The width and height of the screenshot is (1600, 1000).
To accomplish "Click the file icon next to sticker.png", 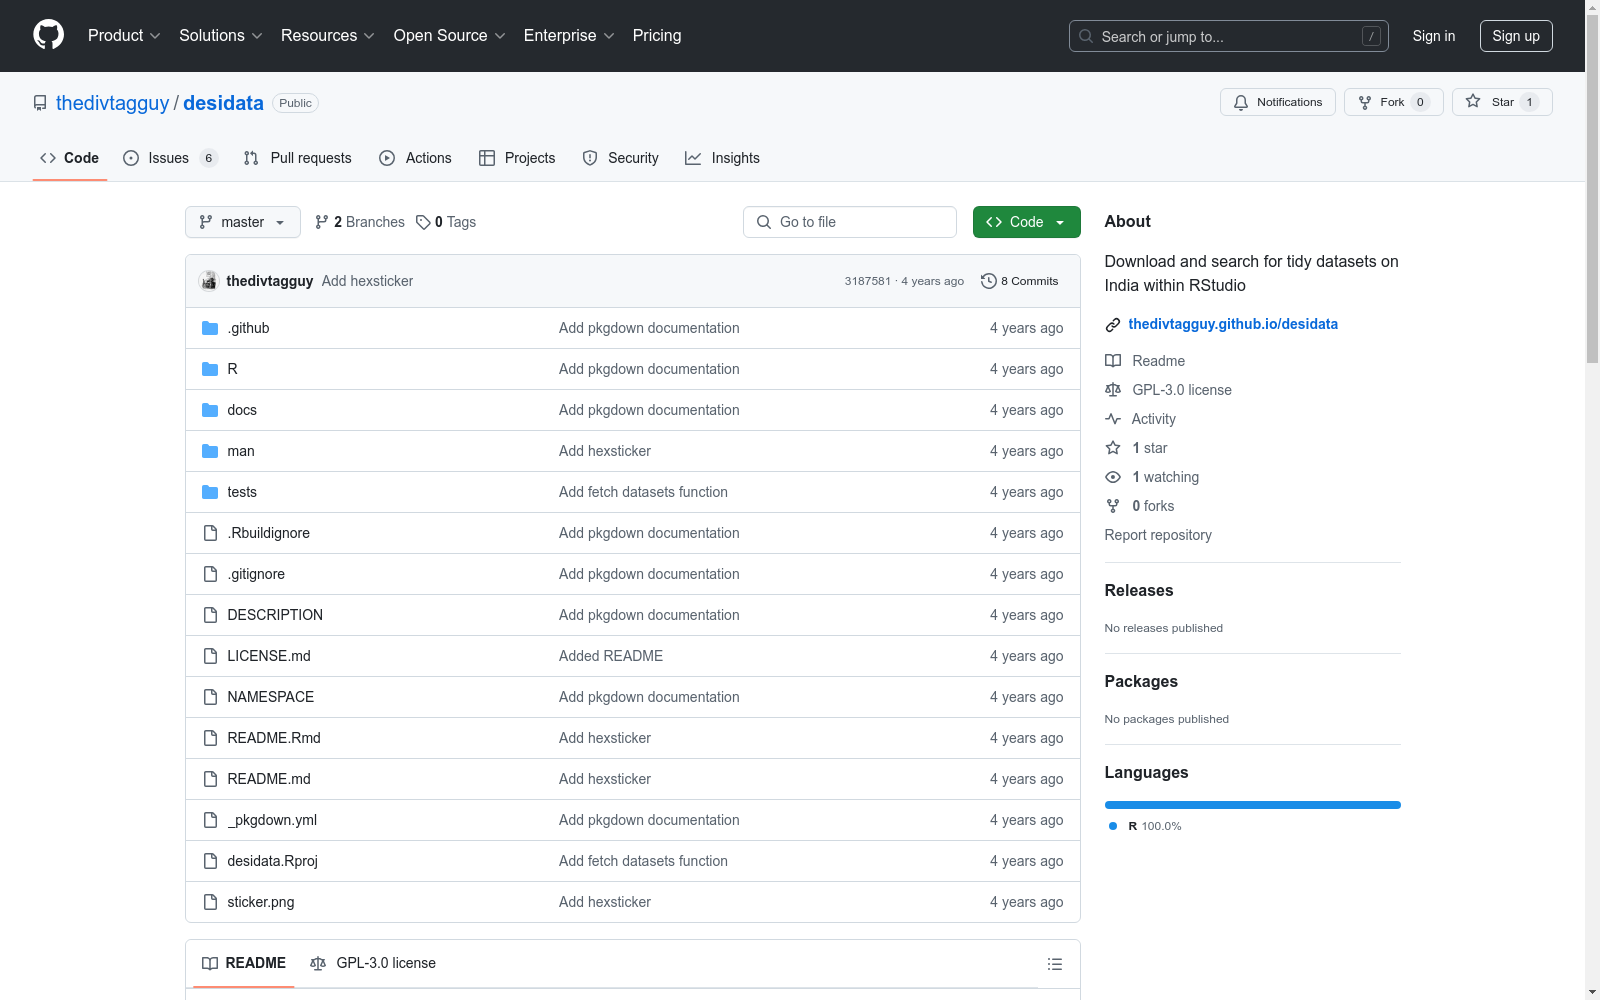I will coord(210,902).
